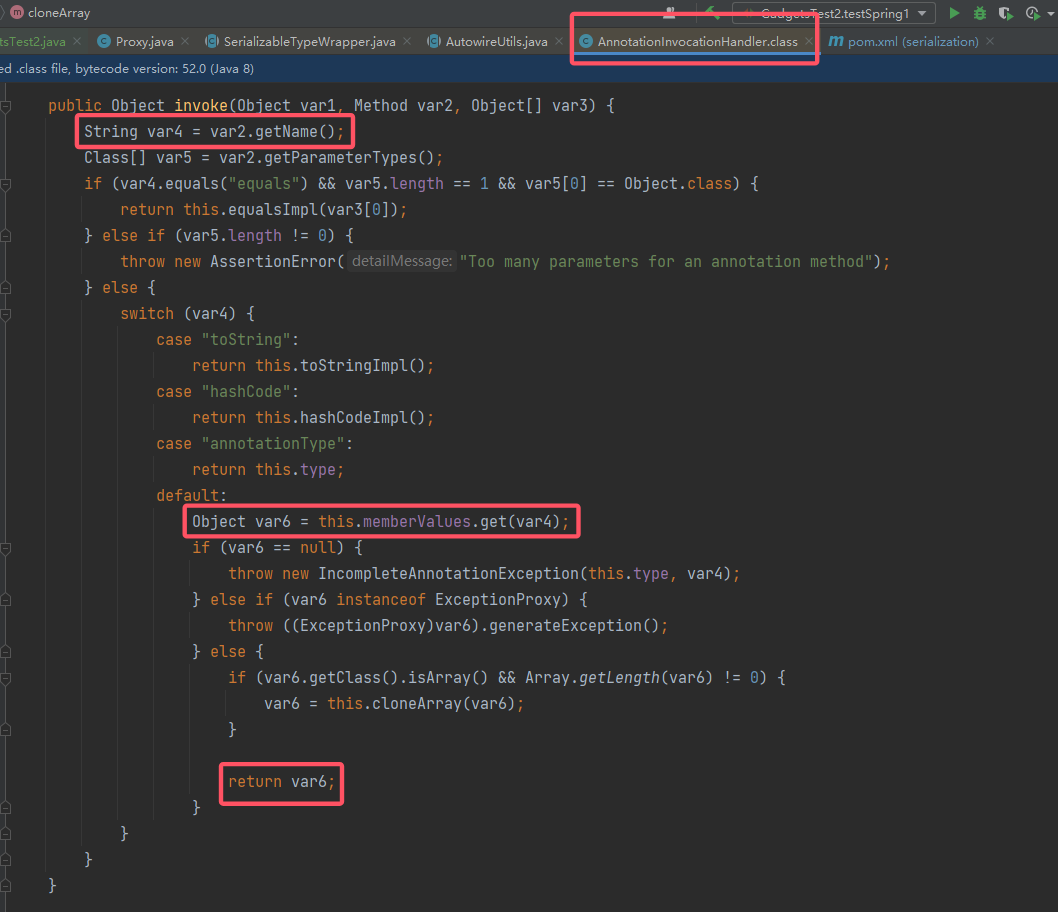
Task: Close the AnnotationInvocationHandler.class tab
Action: tap(808, 42)
